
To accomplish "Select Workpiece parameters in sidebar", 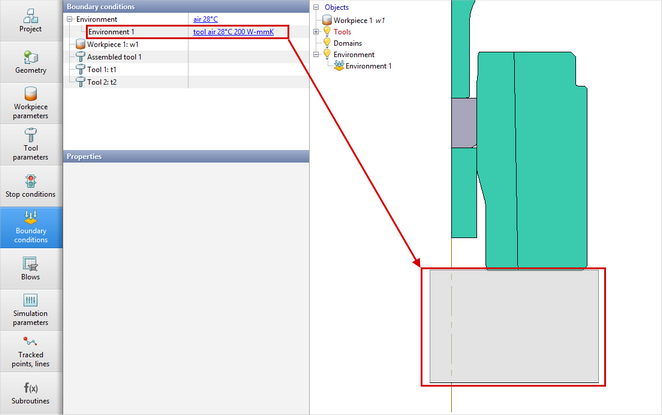I will pos(30,103).
